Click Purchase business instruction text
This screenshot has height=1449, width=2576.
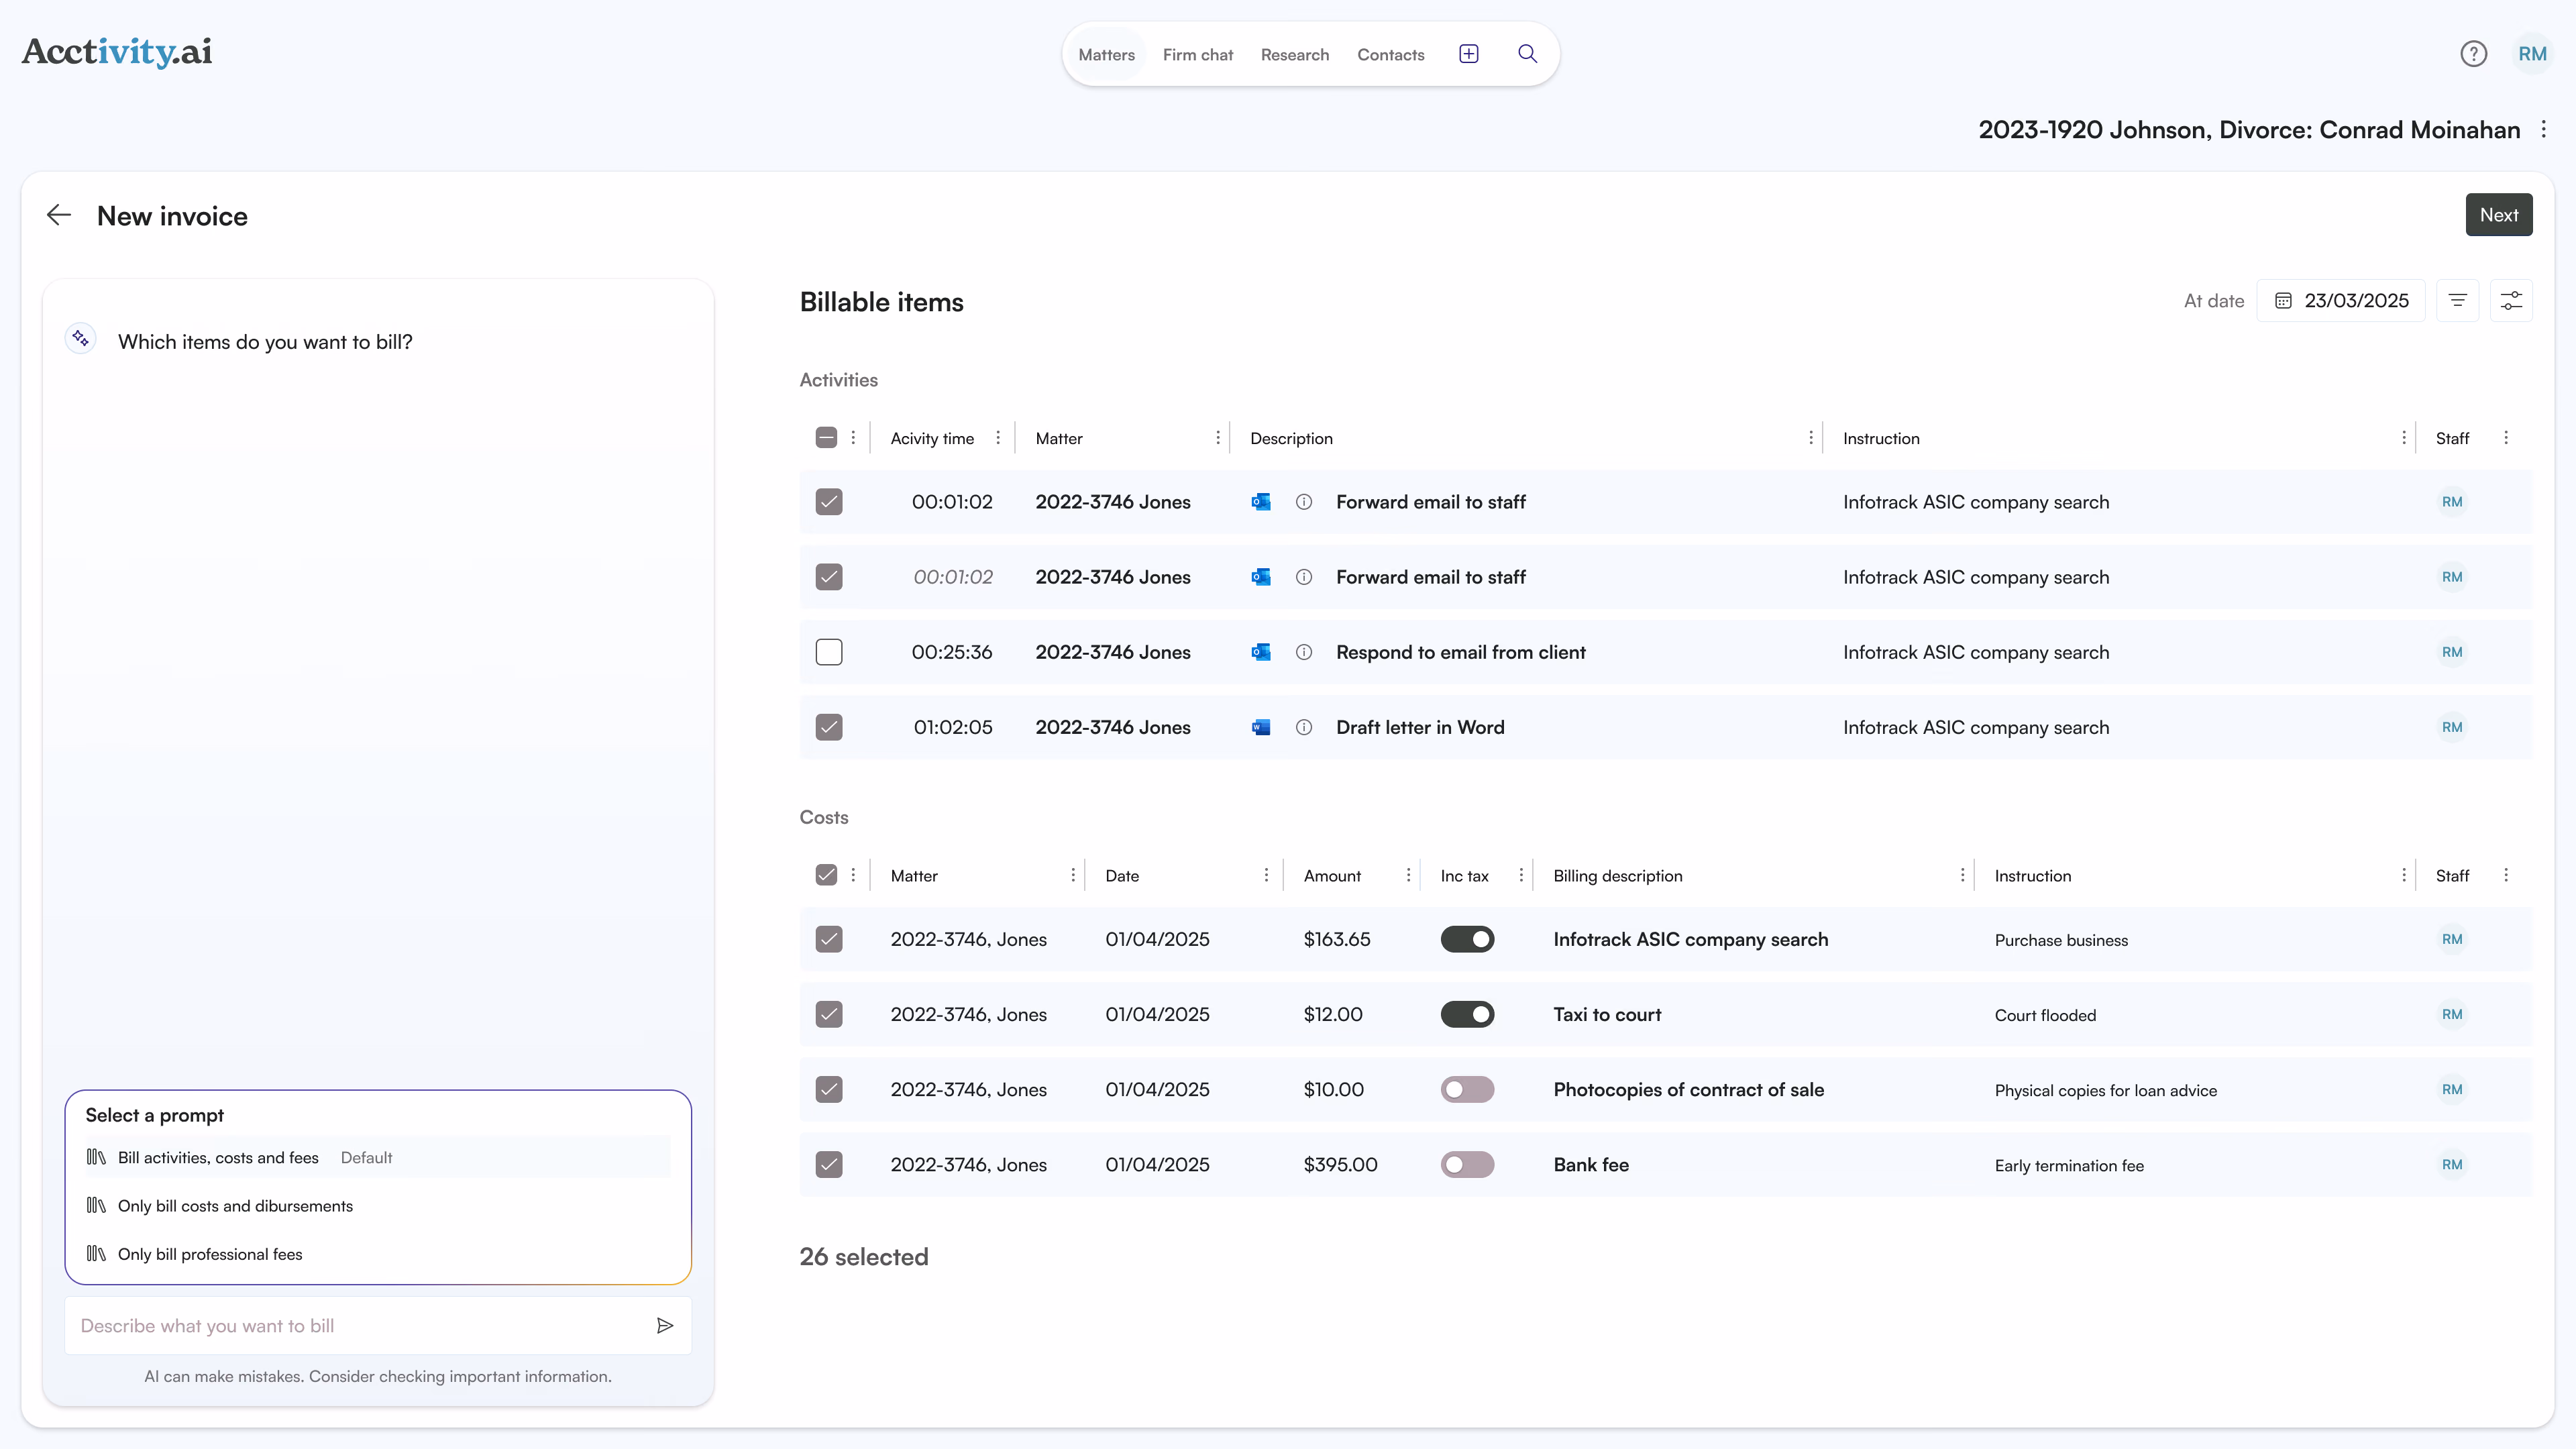[2061, 940]
